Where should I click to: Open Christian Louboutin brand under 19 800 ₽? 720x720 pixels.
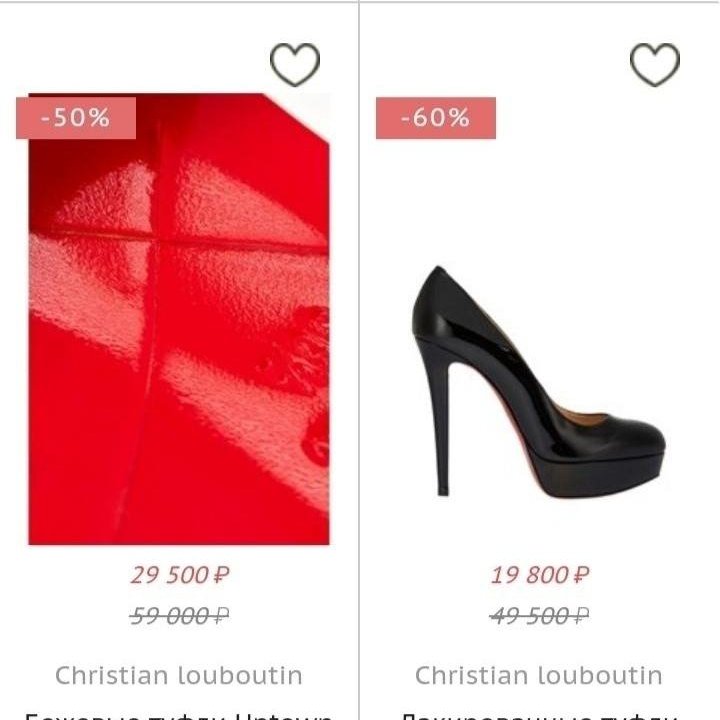click(x=539, y=675)
